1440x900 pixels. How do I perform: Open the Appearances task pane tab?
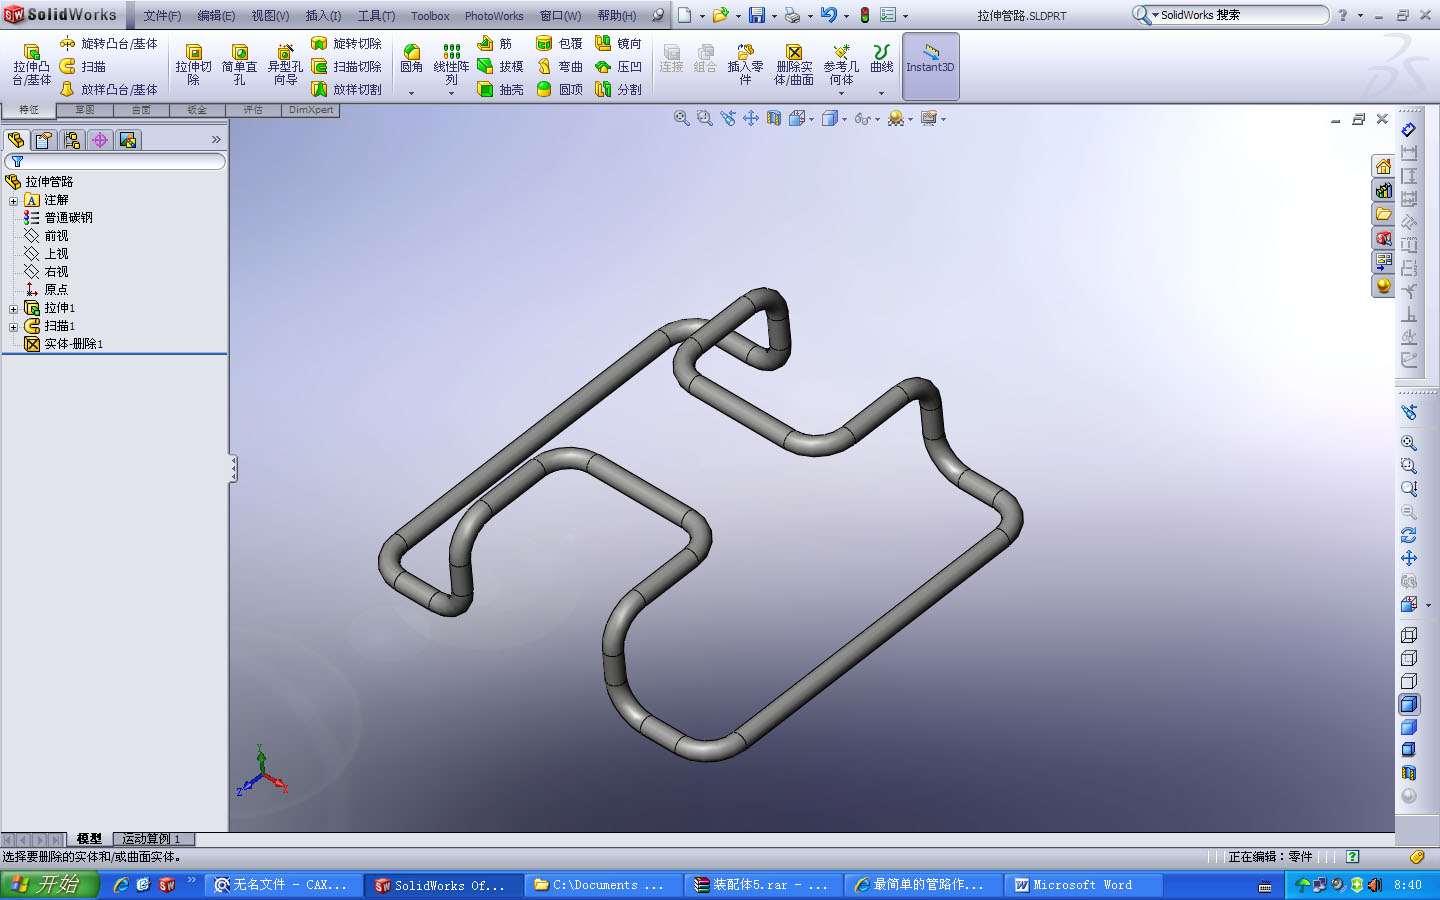1383,286
